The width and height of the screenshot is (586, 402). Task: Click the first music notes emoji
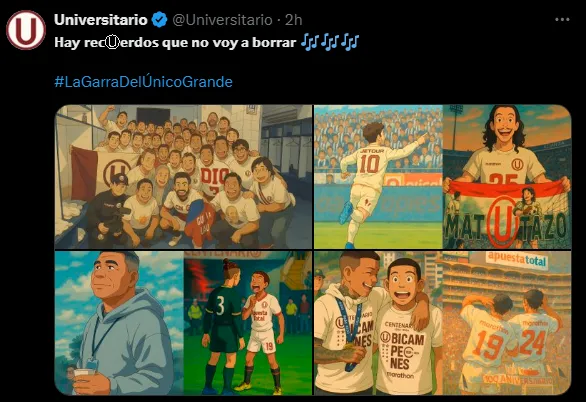pos(309,42)
